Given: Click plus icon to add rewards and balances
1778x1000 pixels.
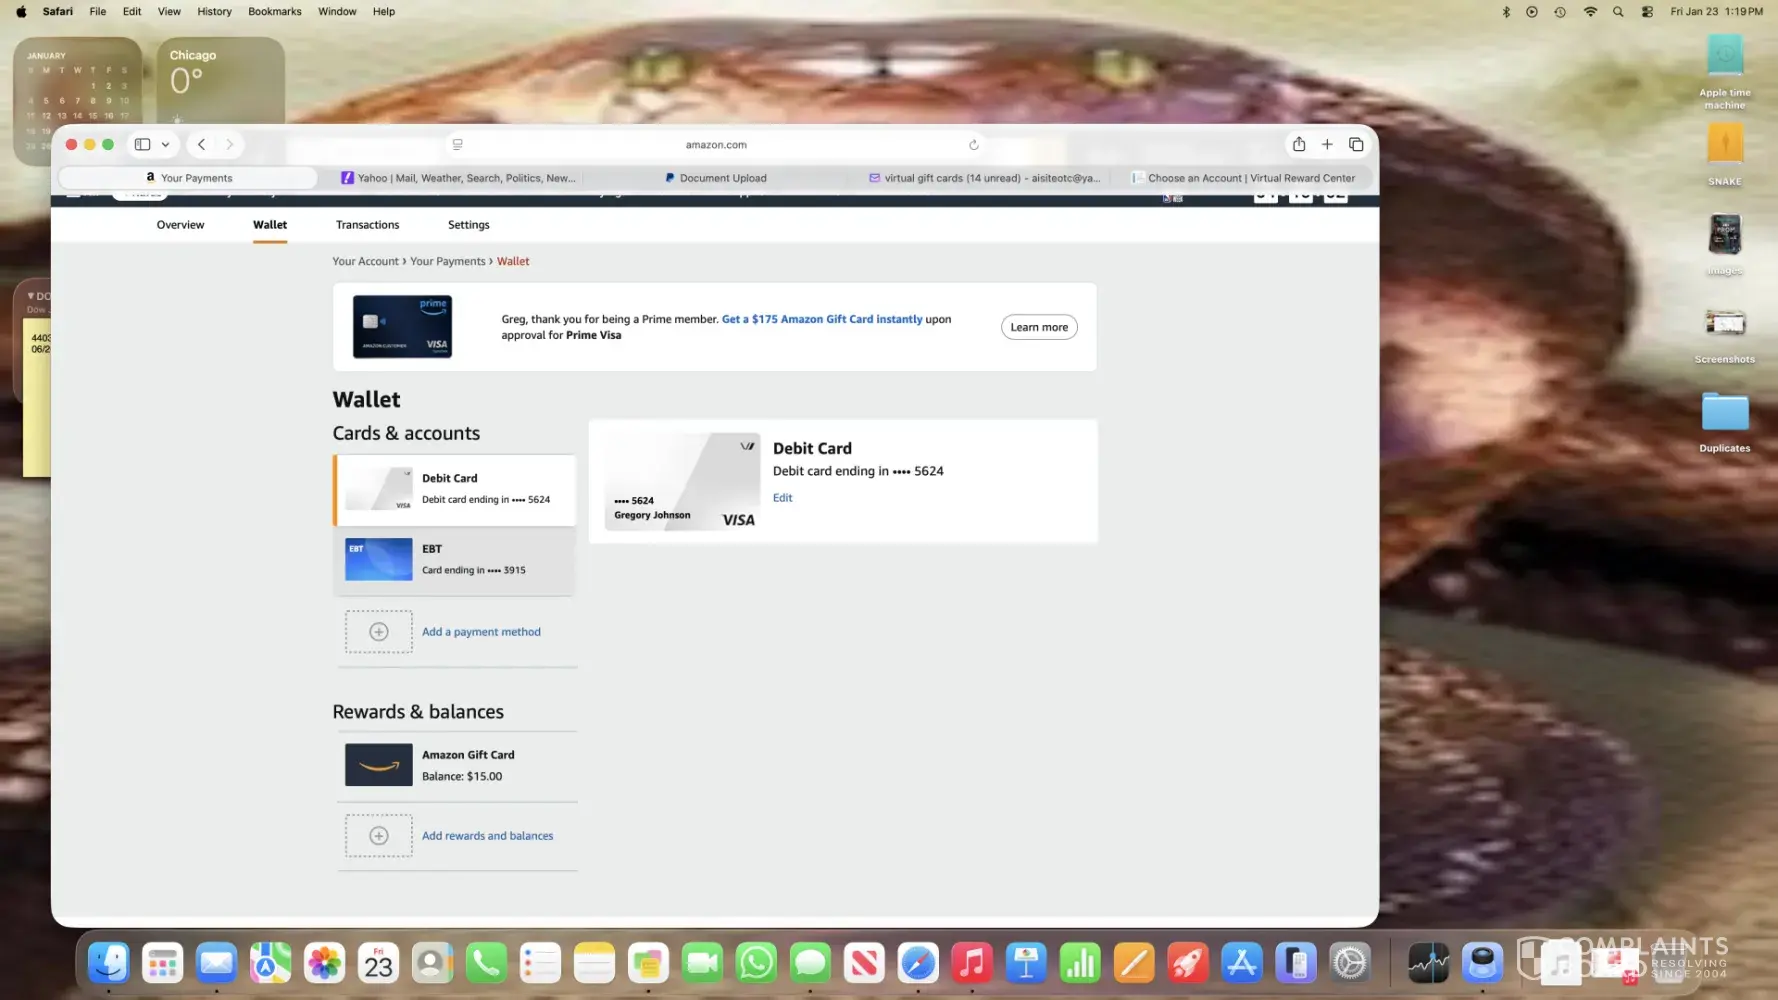Looking at the screenshot, I should click(378, 836).
